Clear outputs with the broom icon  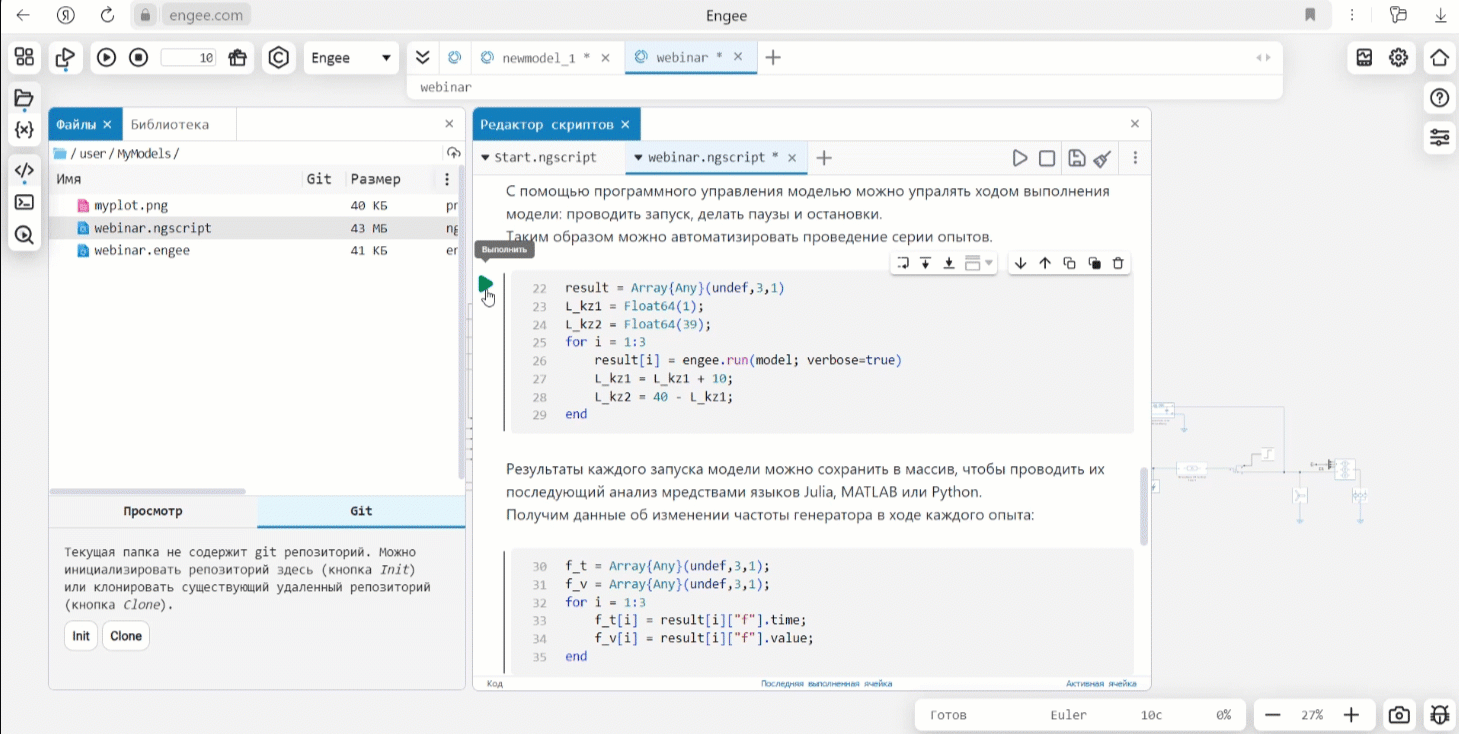pos(1102,158)
